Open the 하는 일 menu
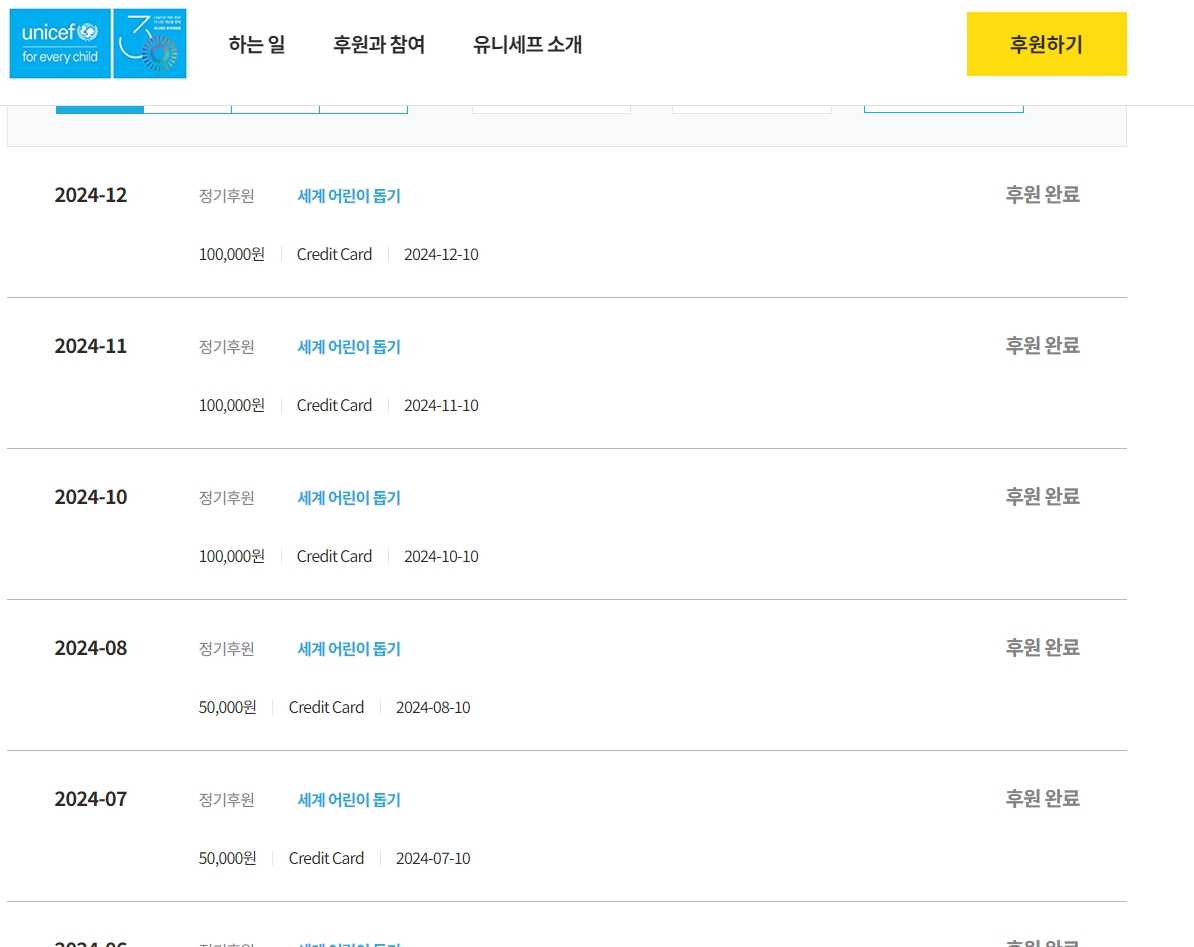The height and width of the screenshot is (947, 1194). click(x=256, y=44)
